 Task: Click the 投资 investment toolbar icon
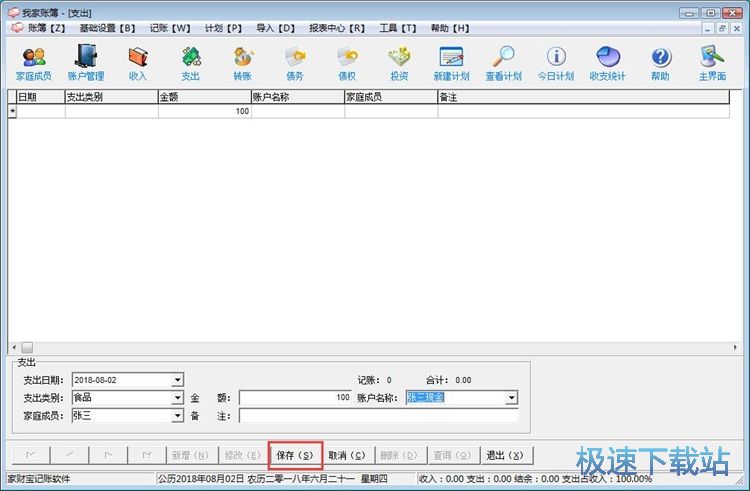point(399,62)
